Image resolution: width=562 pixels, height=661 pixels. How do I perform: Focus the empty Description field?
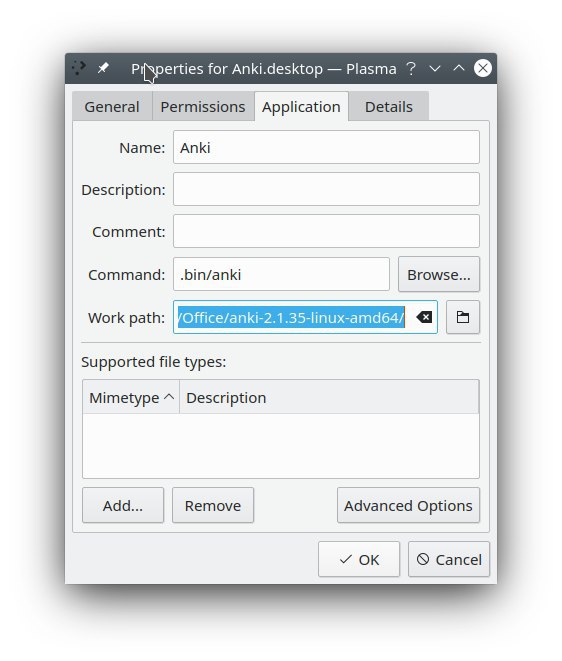[x=326, y=189]
